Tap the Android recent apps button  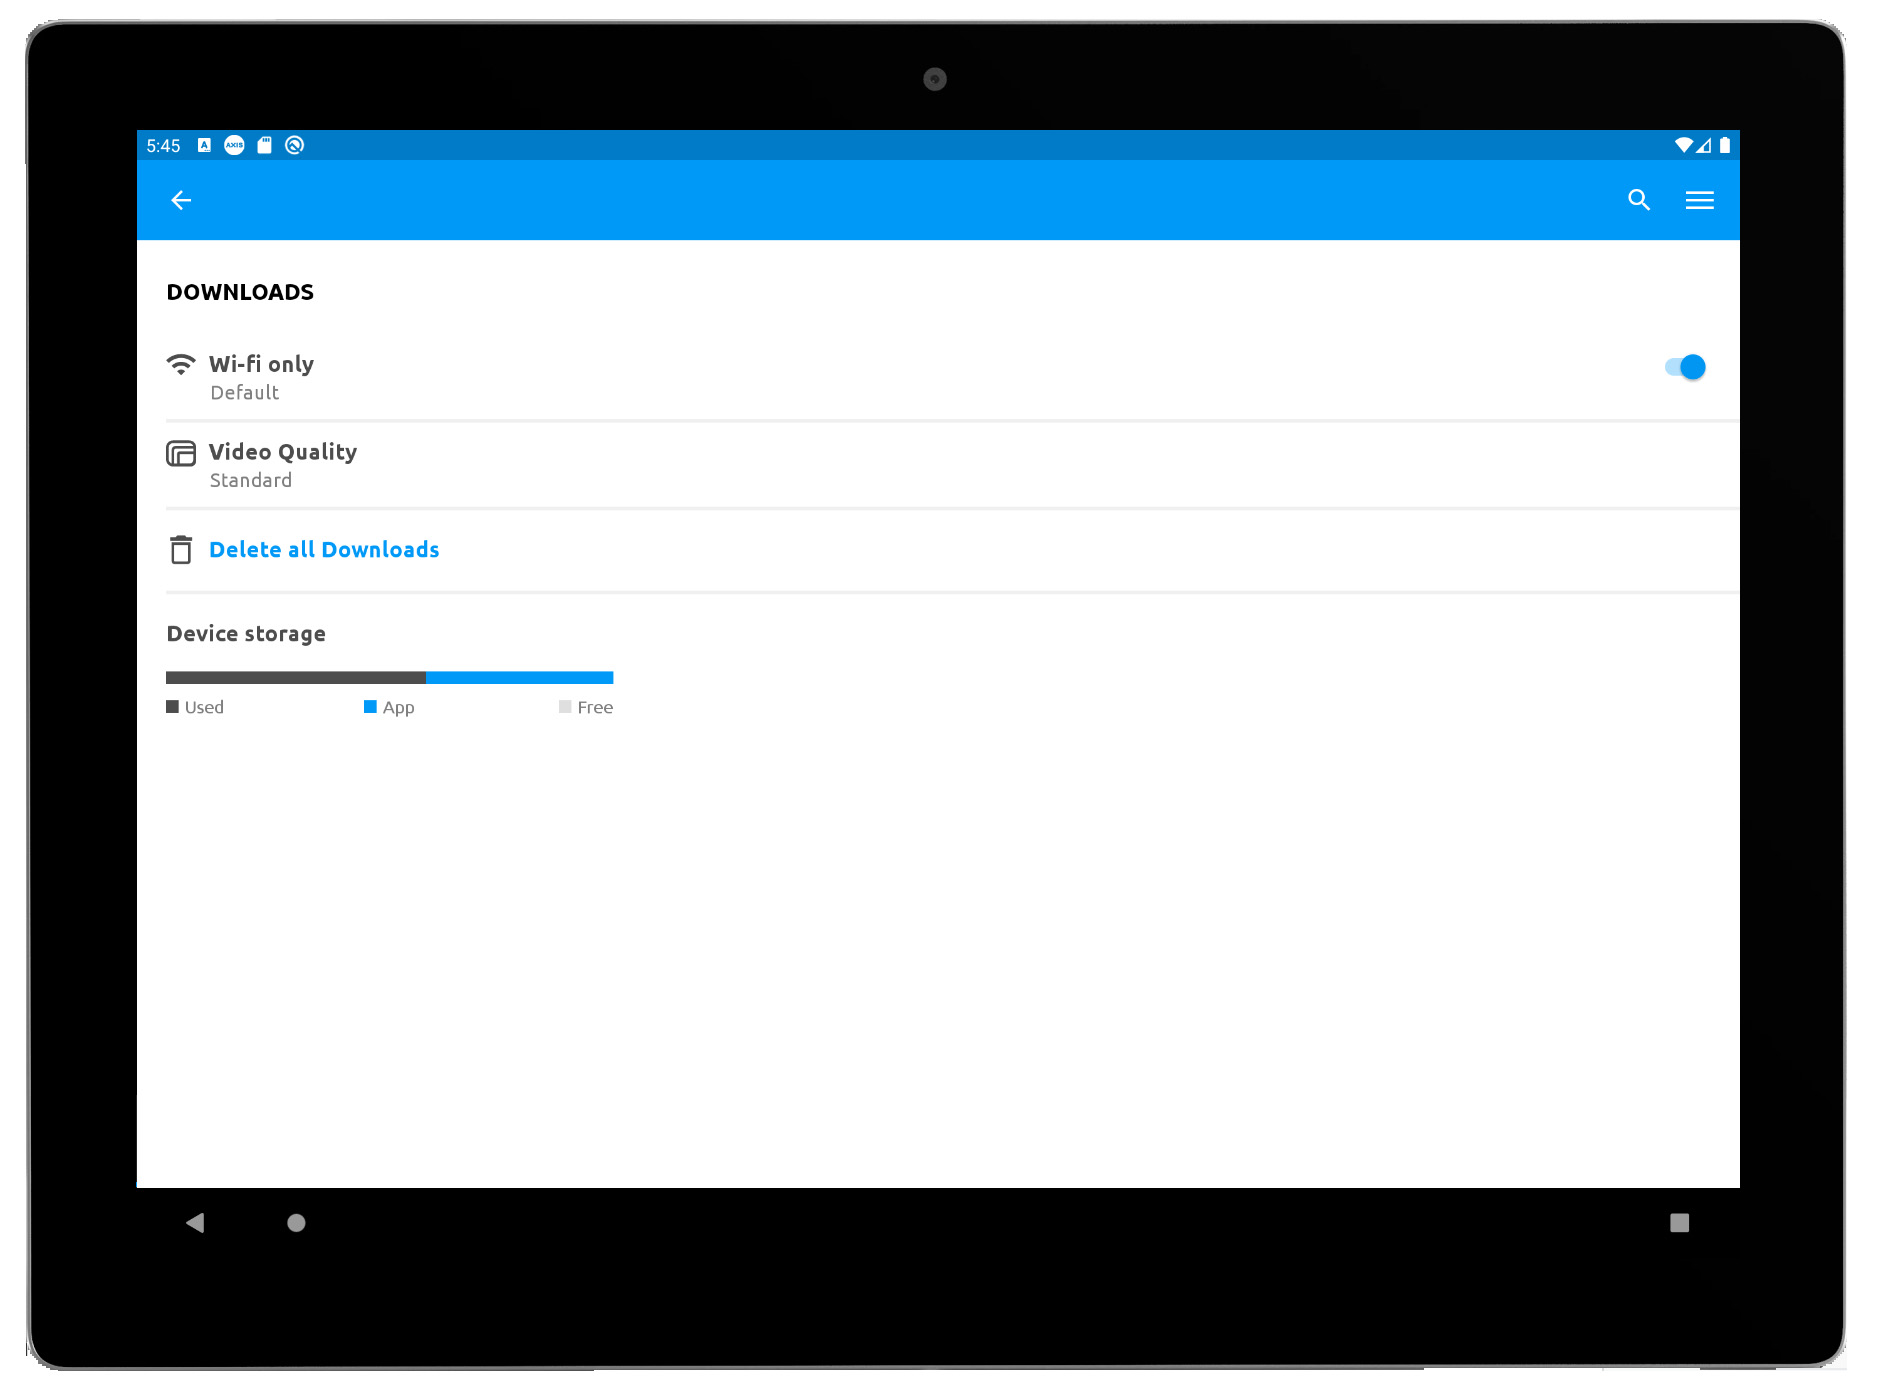click(1680, 1223)
